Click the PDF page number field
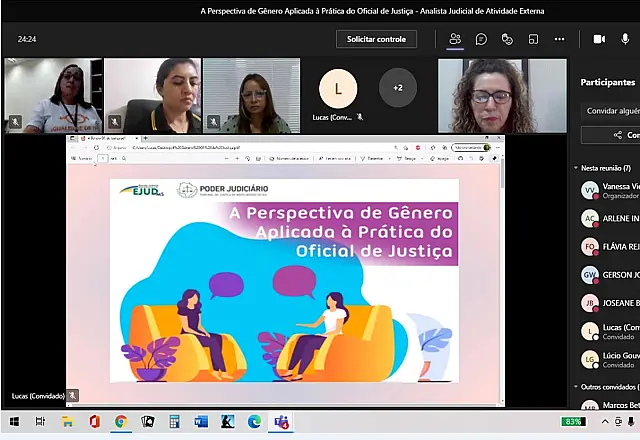Screen dimensions: 640x440 pos(103,158)
